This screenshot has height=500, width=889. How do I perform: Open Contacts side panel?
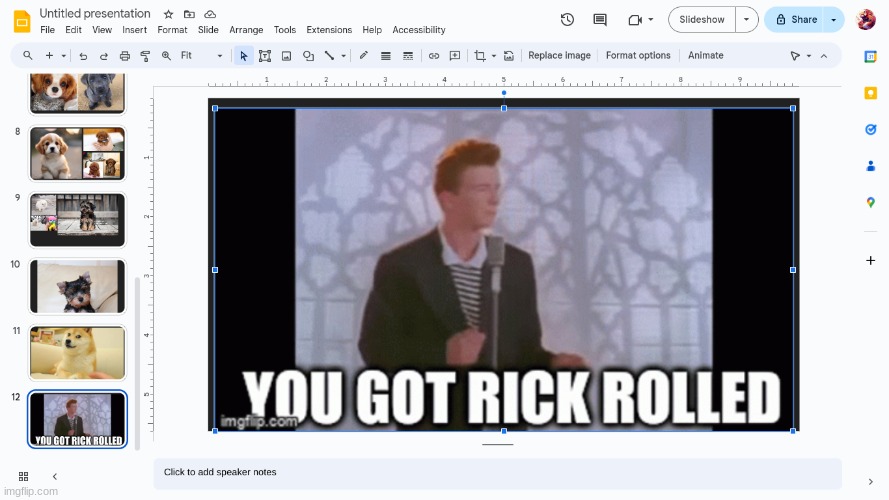[870, 166]
